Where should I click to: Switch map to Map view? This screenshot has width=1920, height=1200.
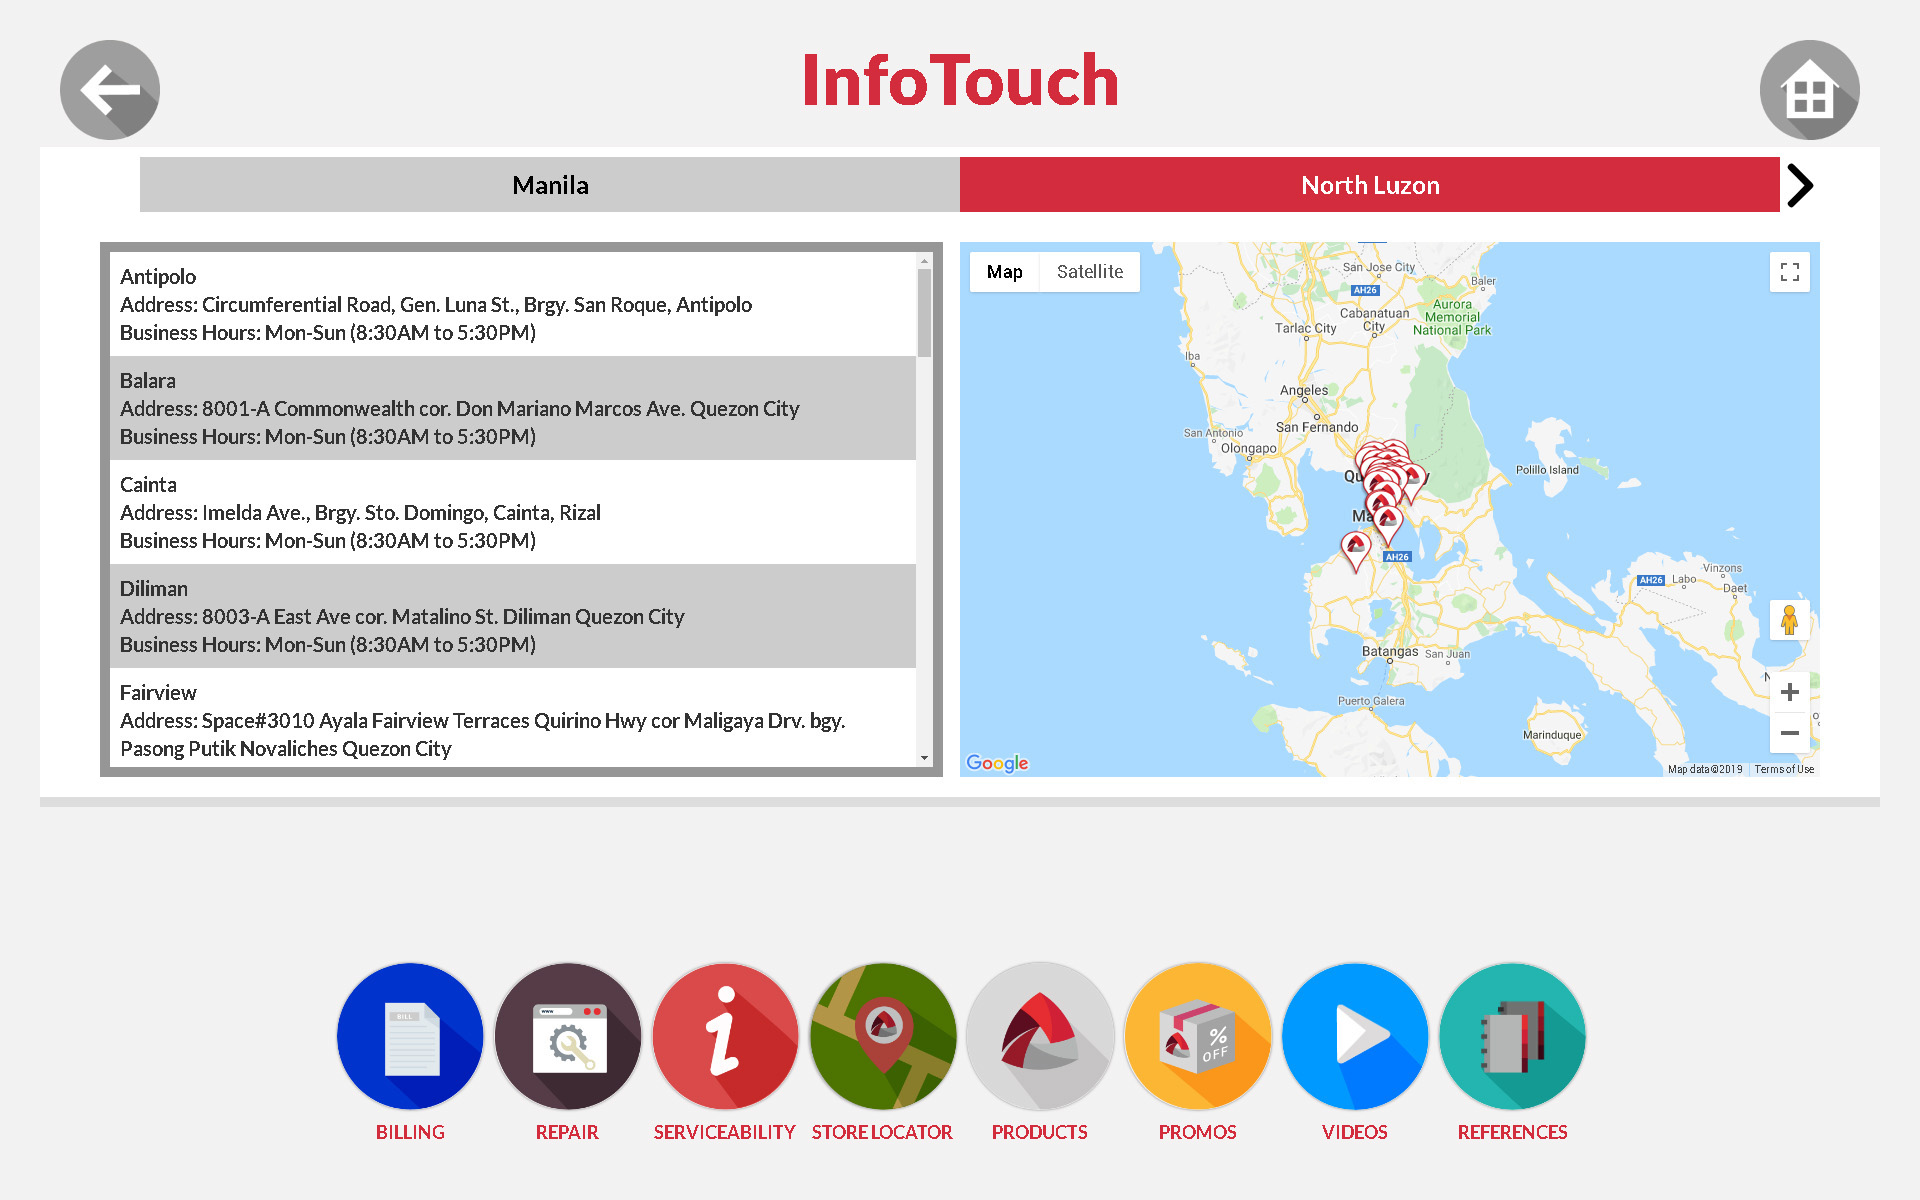pos(1004,272)
